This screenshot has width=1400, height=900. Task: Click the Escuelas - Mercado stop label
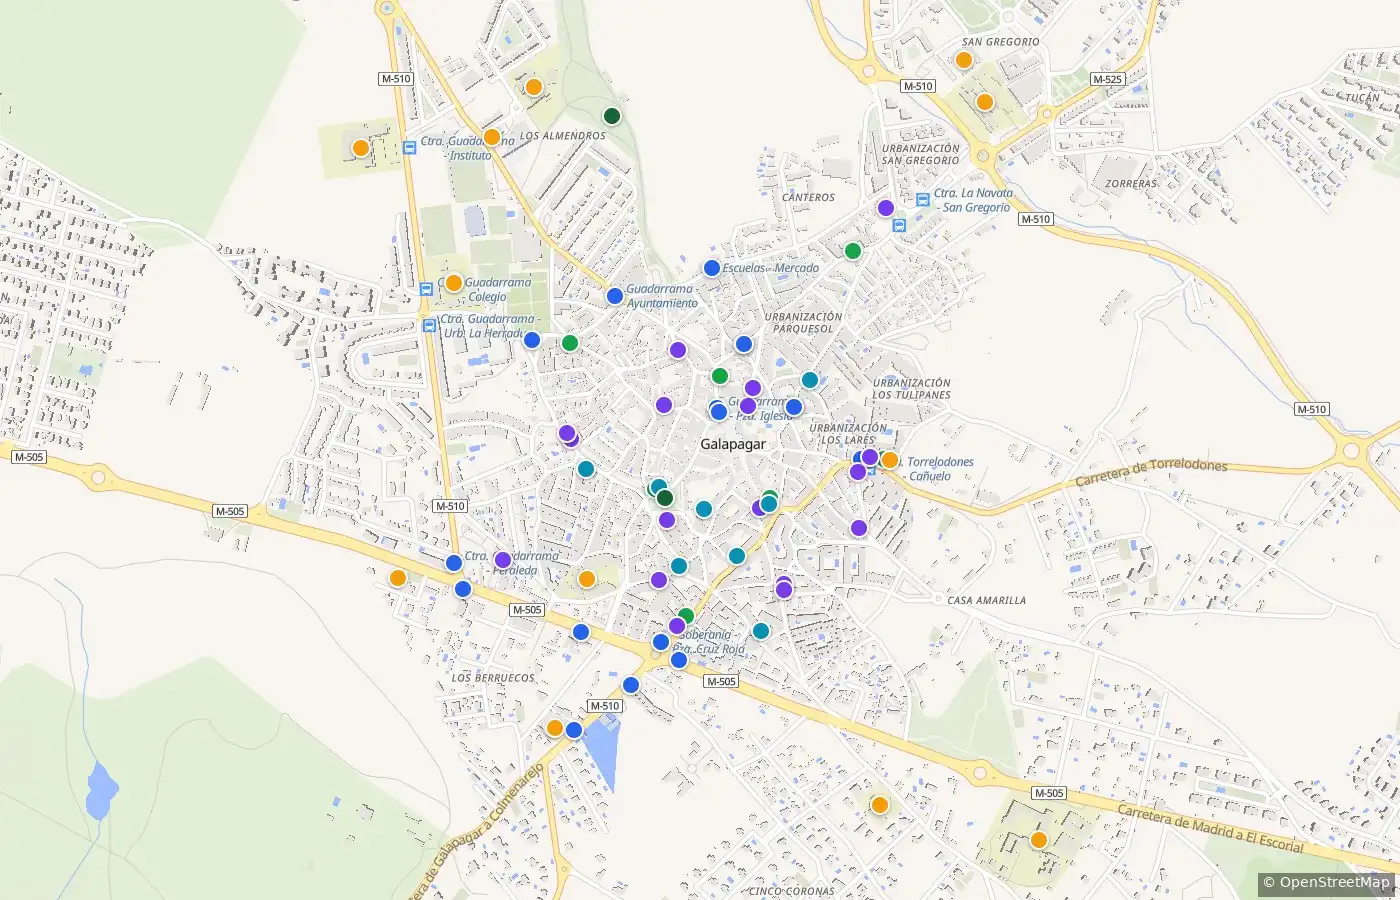771,268
